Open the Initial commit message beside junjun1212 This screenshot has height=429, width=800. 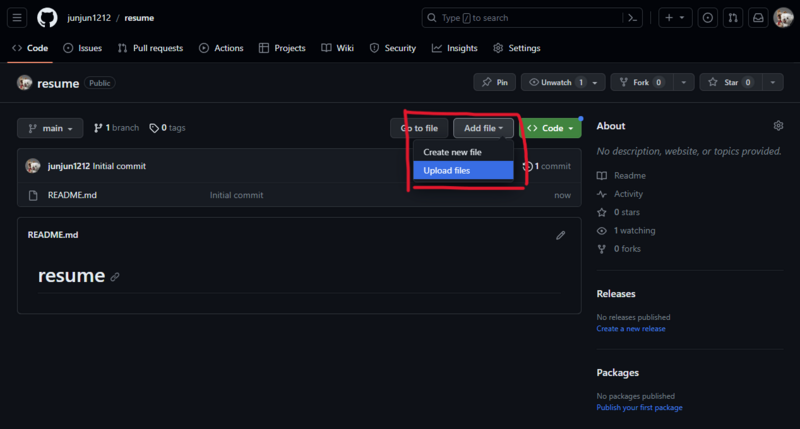tap(119, 166)
